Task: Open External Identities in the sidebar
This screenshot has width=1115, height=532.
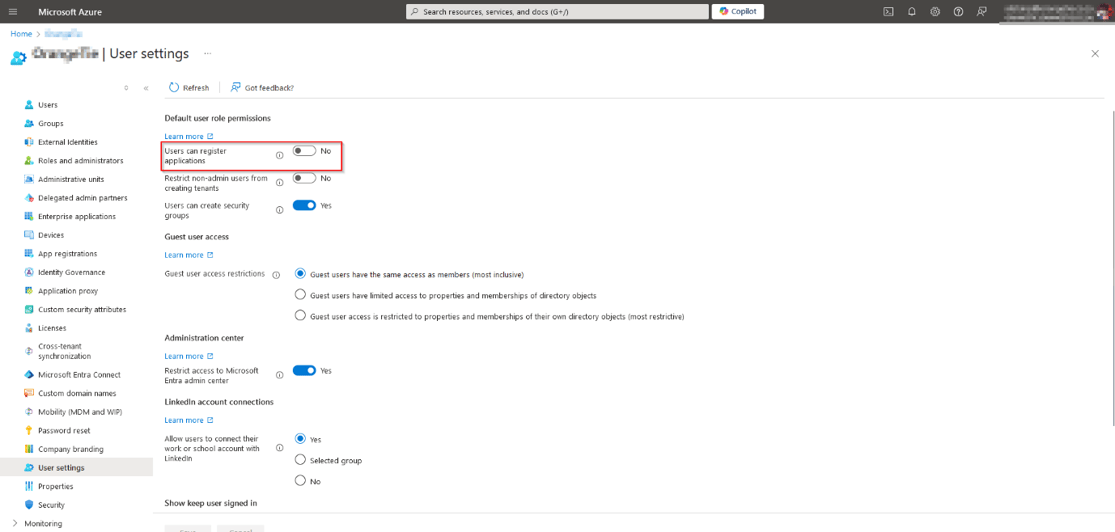Action: click(68, 142)
